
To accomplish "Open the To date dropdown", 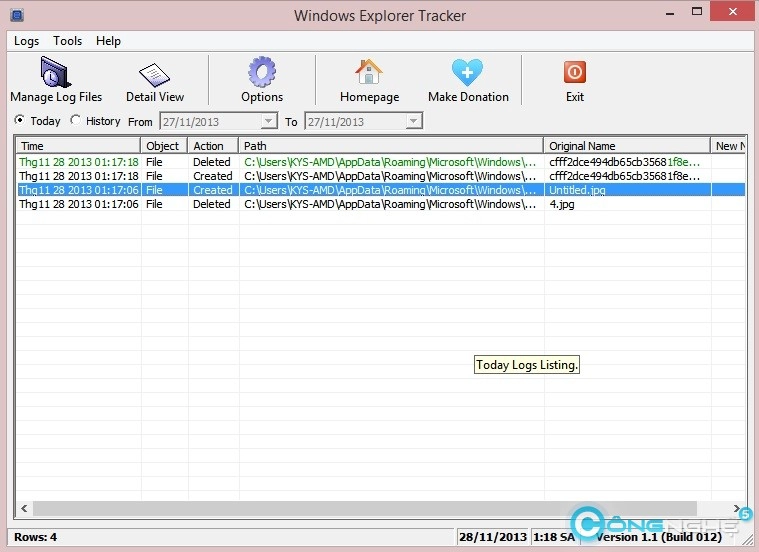I will coord(413,121).
